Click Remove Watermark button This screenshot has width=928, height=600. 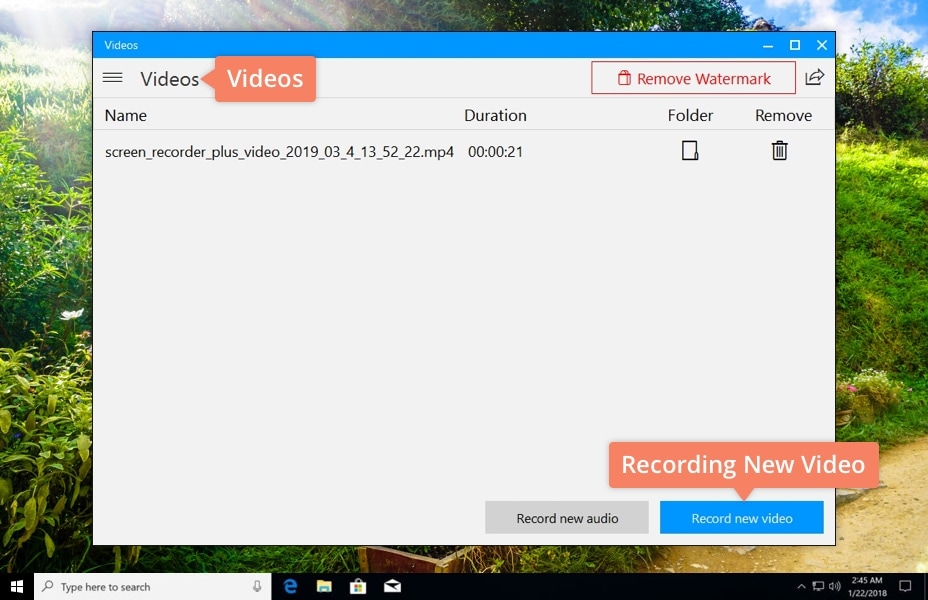pyautogui.click(x=693, y=78)
